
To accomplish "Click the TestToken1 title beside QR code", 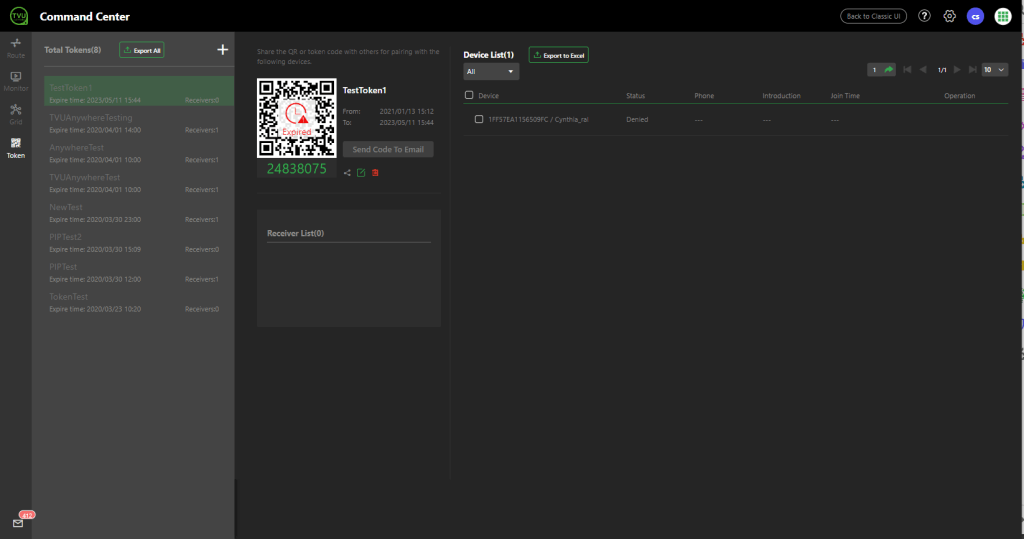I will coord(364,90).
